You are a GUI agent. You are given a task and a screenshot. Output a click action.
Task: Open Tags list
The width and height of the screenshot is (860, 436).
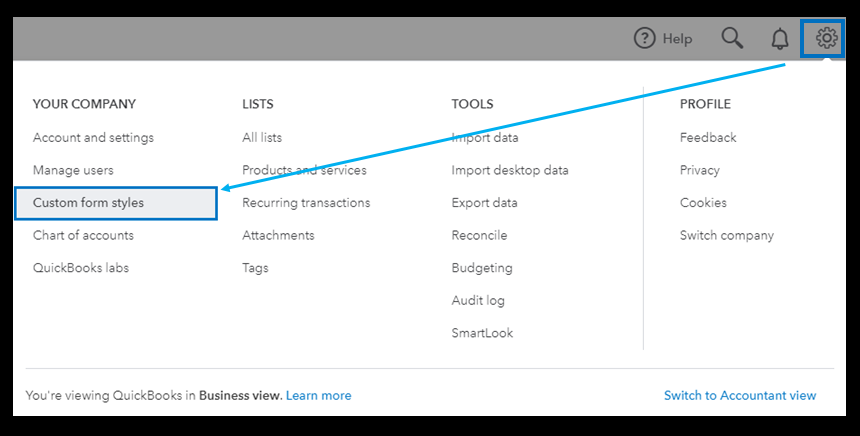click(255, 268)
